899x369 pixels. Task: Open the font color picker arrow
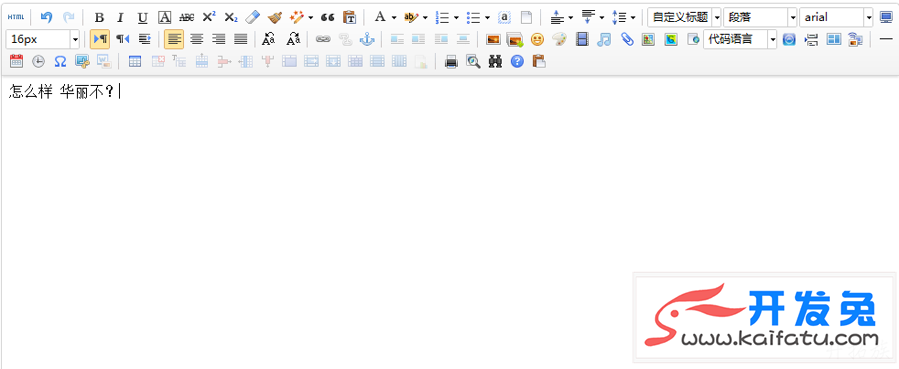[x=394, y=18]
